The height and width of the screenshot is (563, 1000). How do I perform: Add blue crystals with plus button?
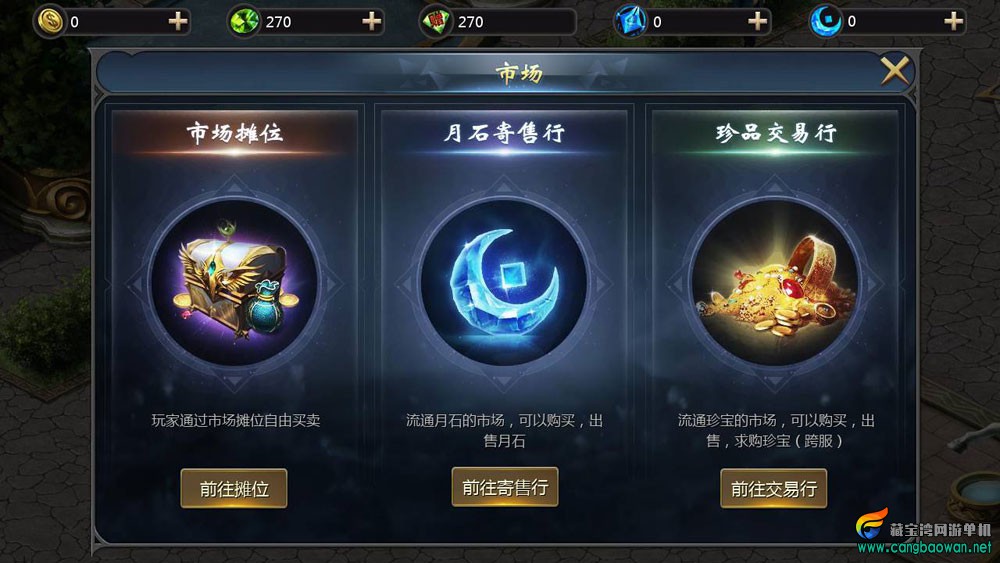click(x=757, y=22)
